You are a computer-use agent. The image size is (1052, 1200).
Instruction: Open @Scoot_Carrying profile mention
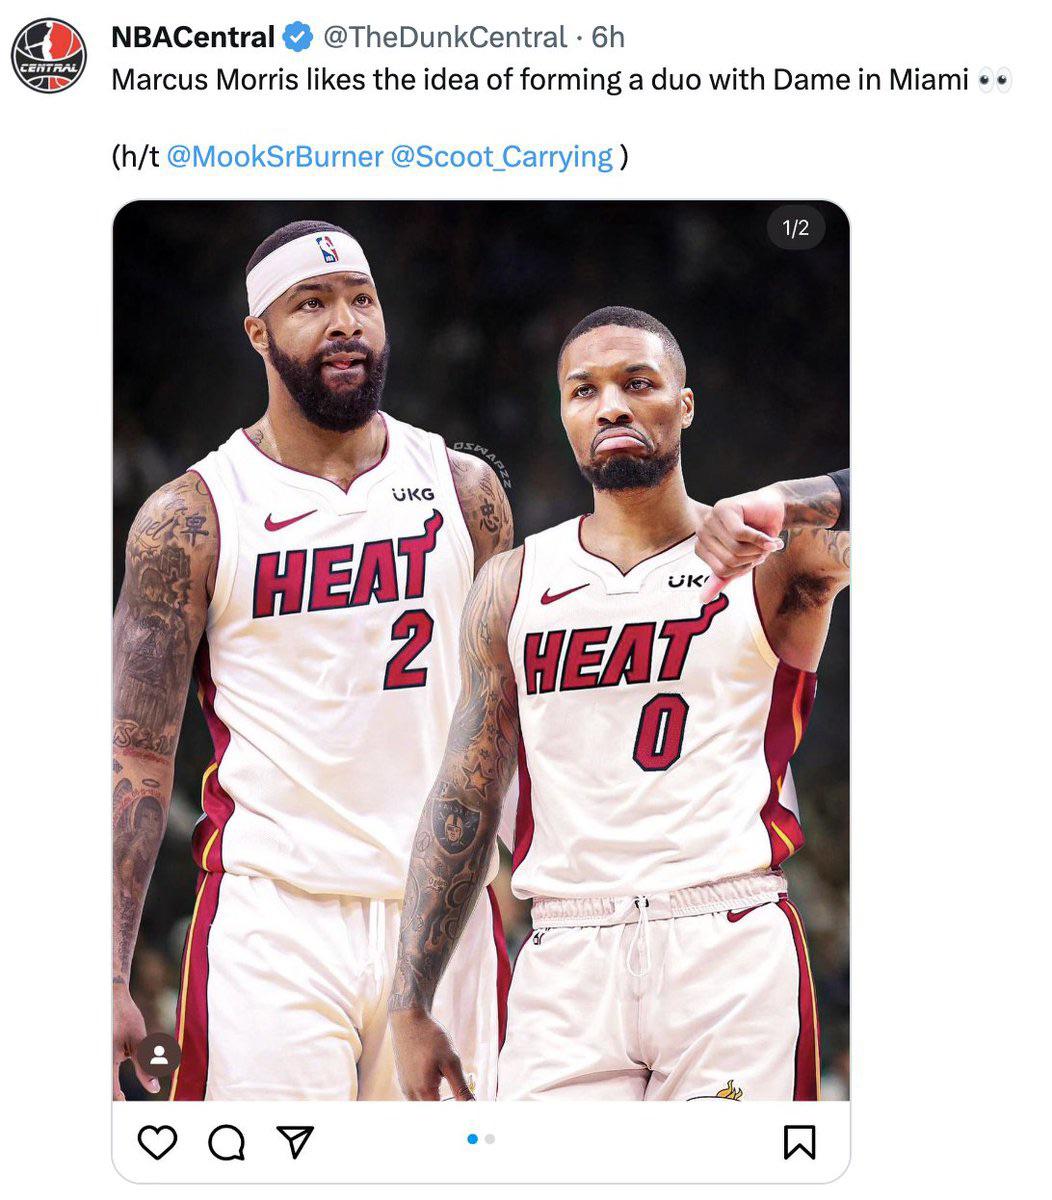pos(502,157)
